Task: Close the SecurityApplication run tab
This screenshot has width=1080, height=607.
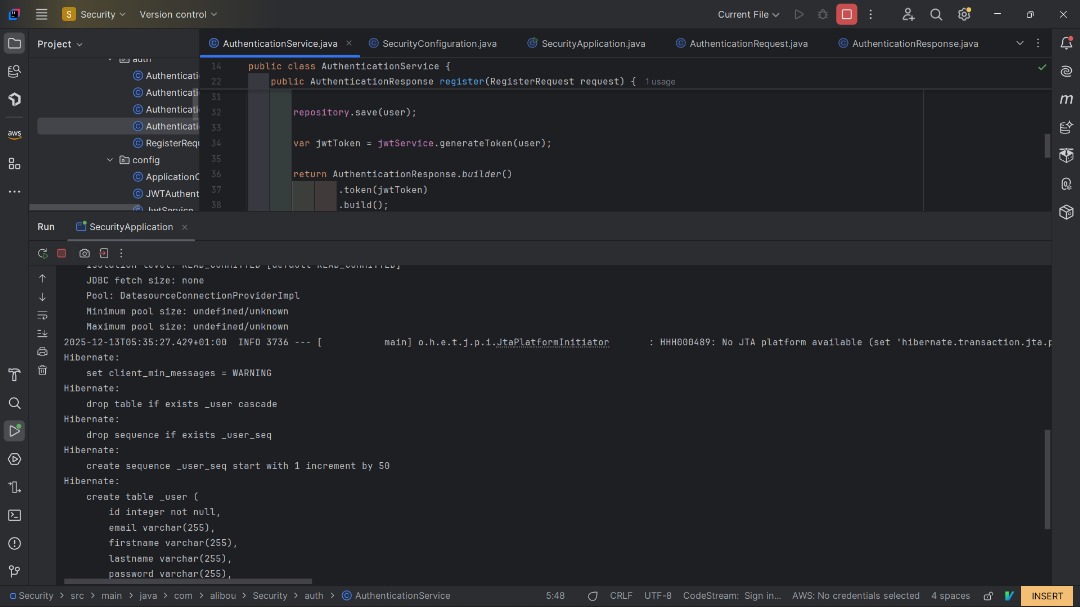Action: (185, 227)
